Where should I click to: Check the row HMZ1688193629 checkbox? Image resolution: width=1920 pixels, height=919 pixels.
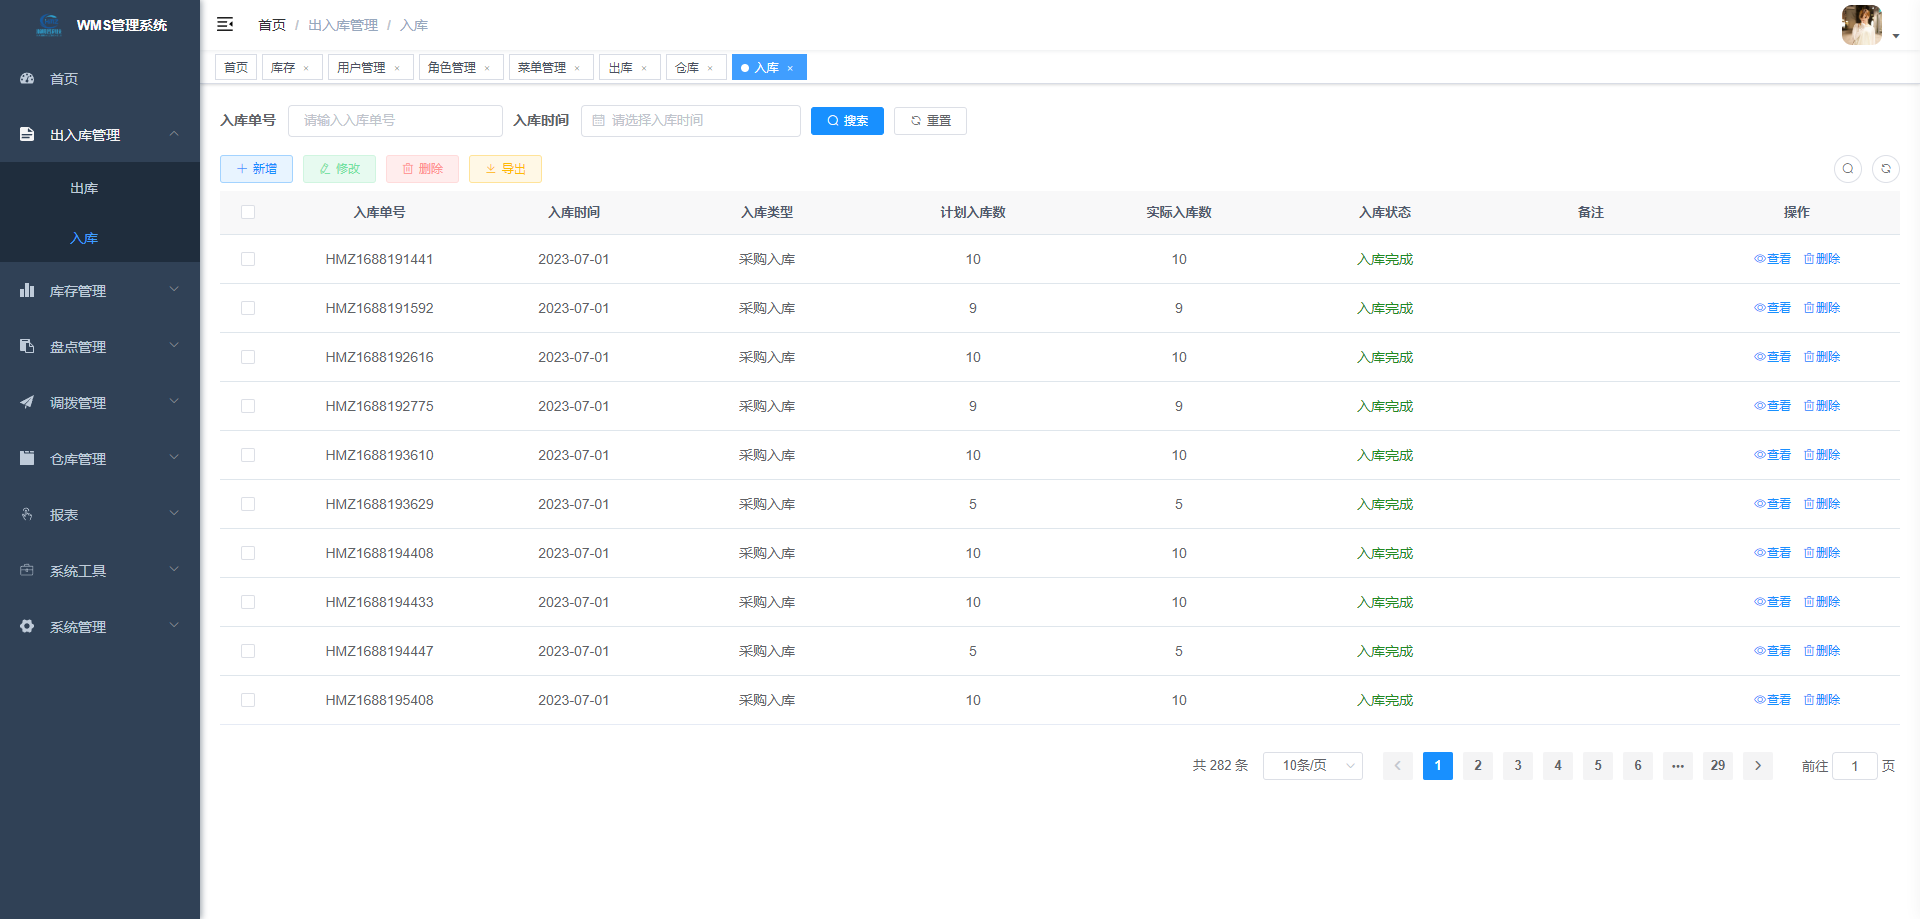(x=248, y=504)
